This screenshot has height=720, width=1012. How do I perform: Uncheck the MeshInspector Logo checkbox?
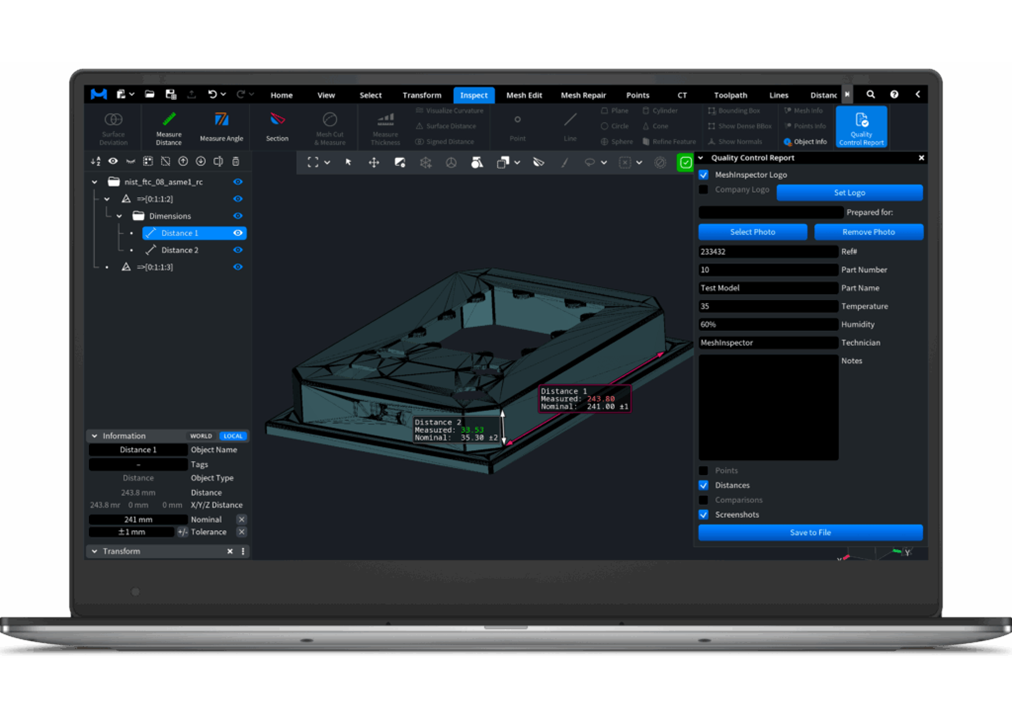click(x=704, y=175)
